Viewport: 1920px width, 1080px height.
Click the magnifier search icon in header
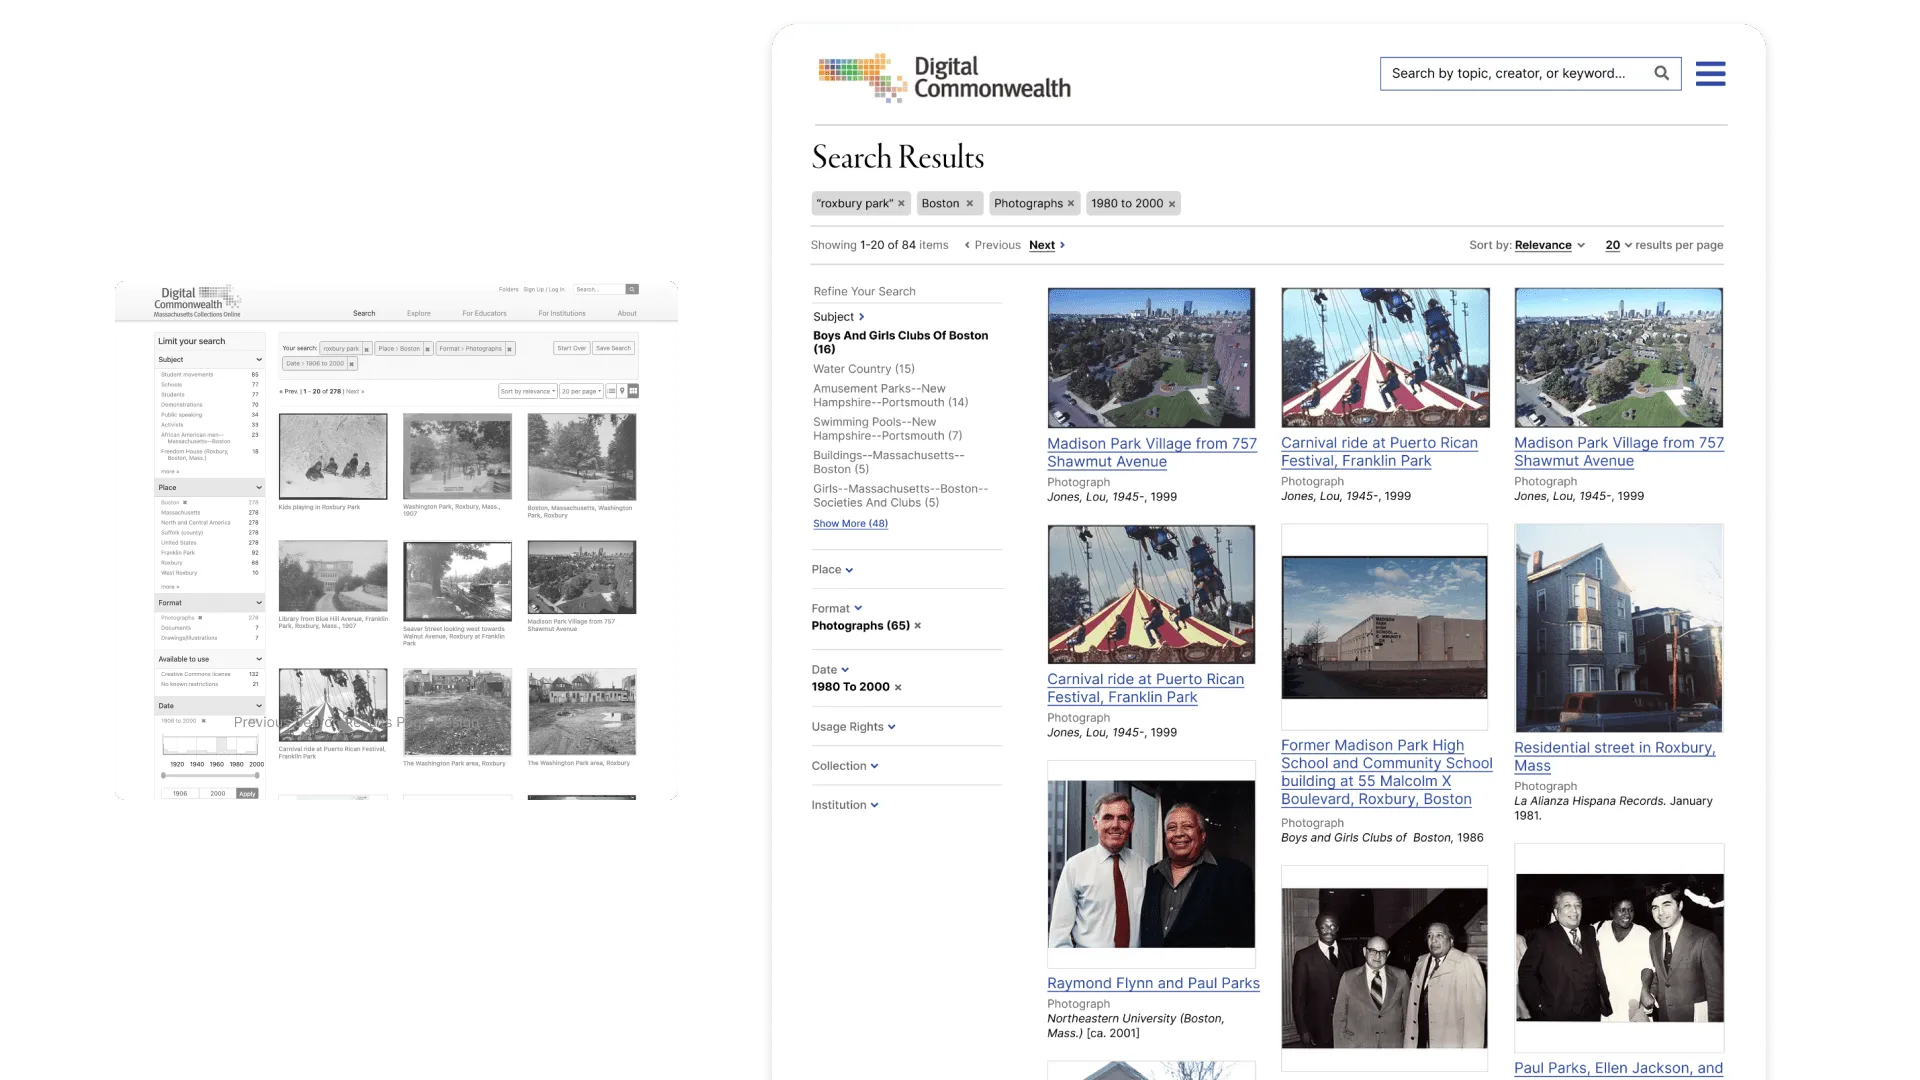[1661, 73]
